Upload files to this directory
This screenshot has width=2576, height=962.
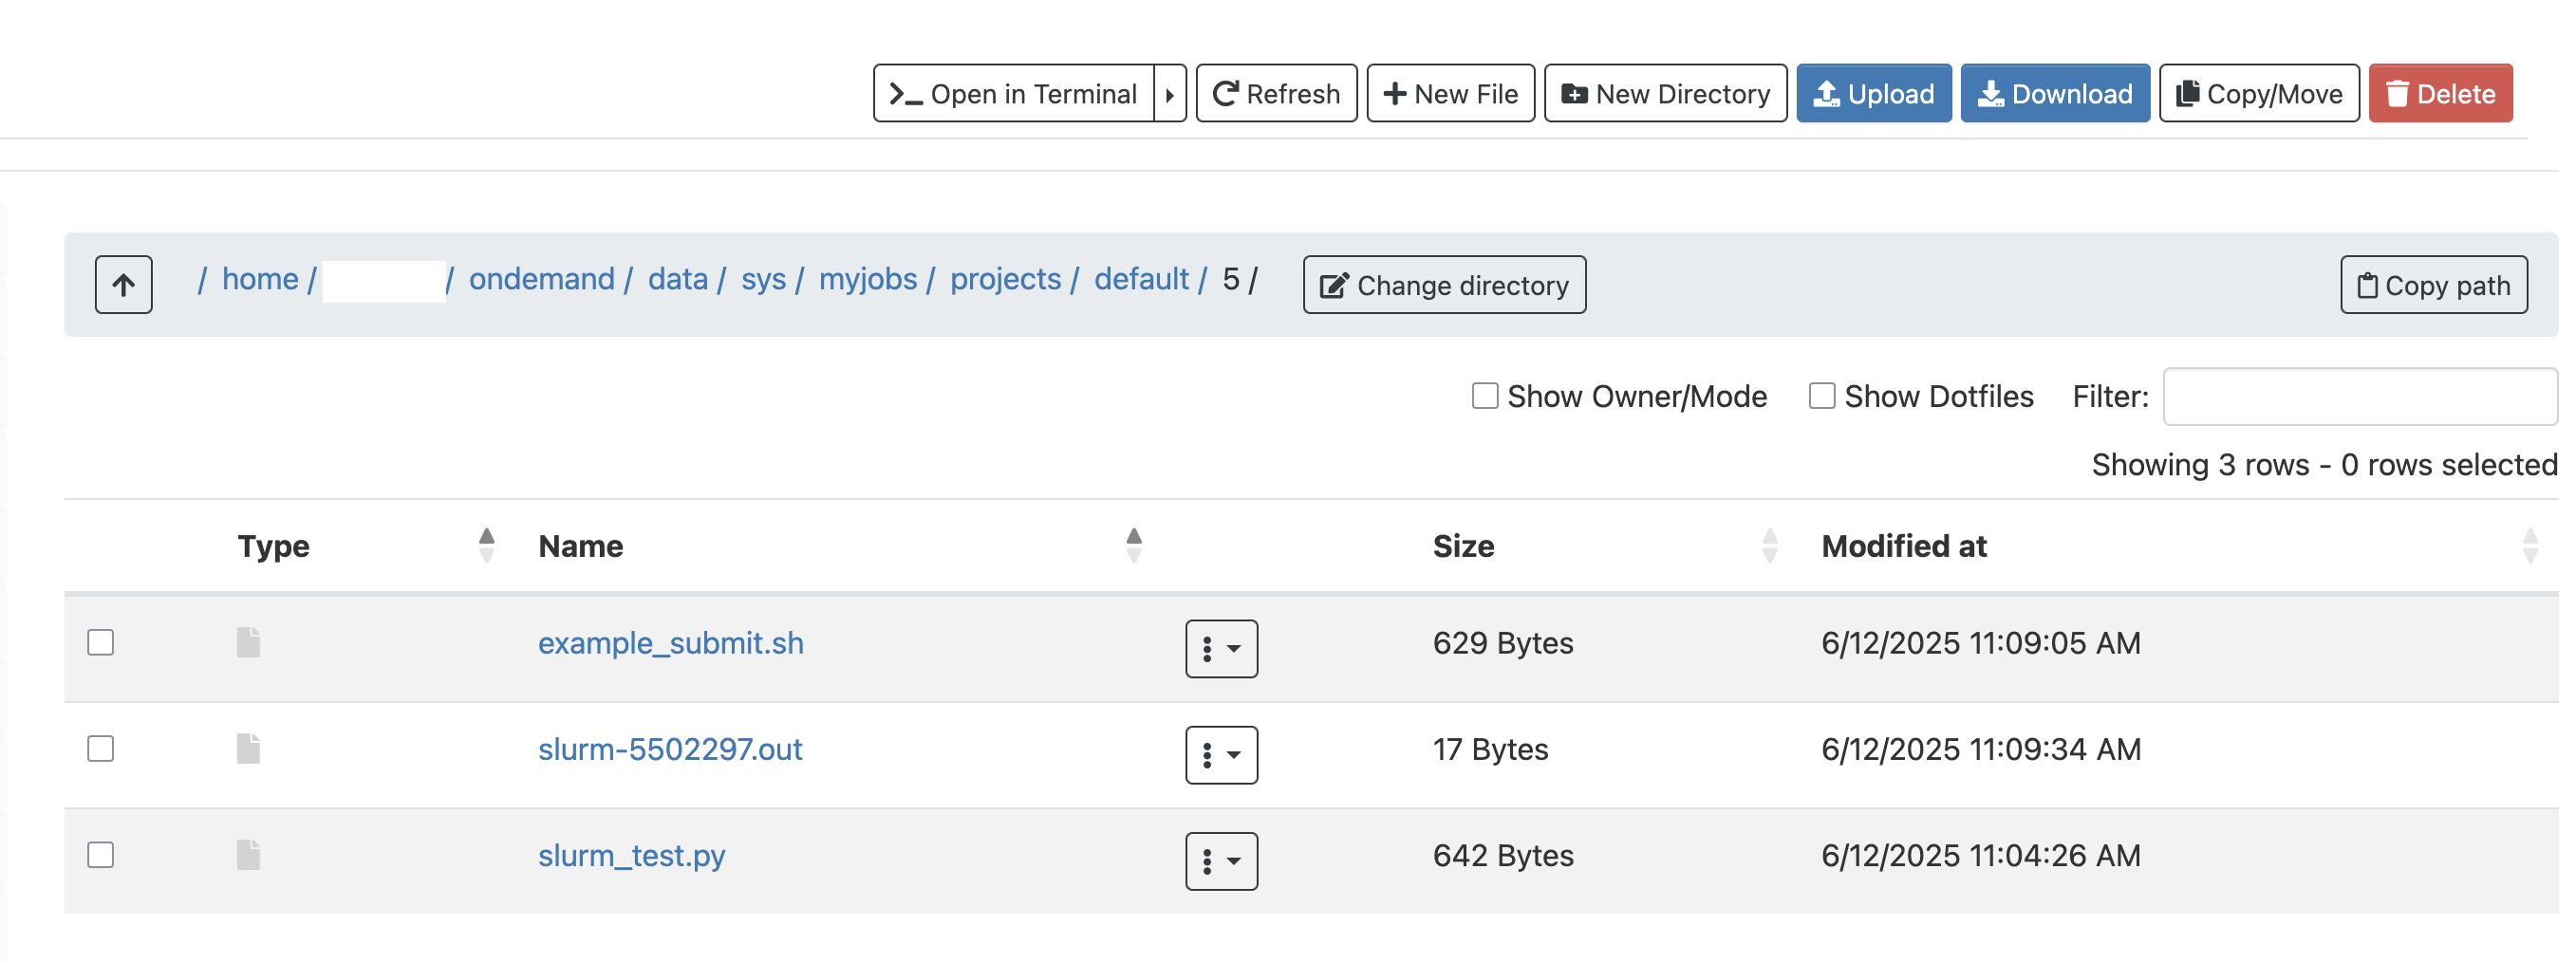(x=1874, y=93)
